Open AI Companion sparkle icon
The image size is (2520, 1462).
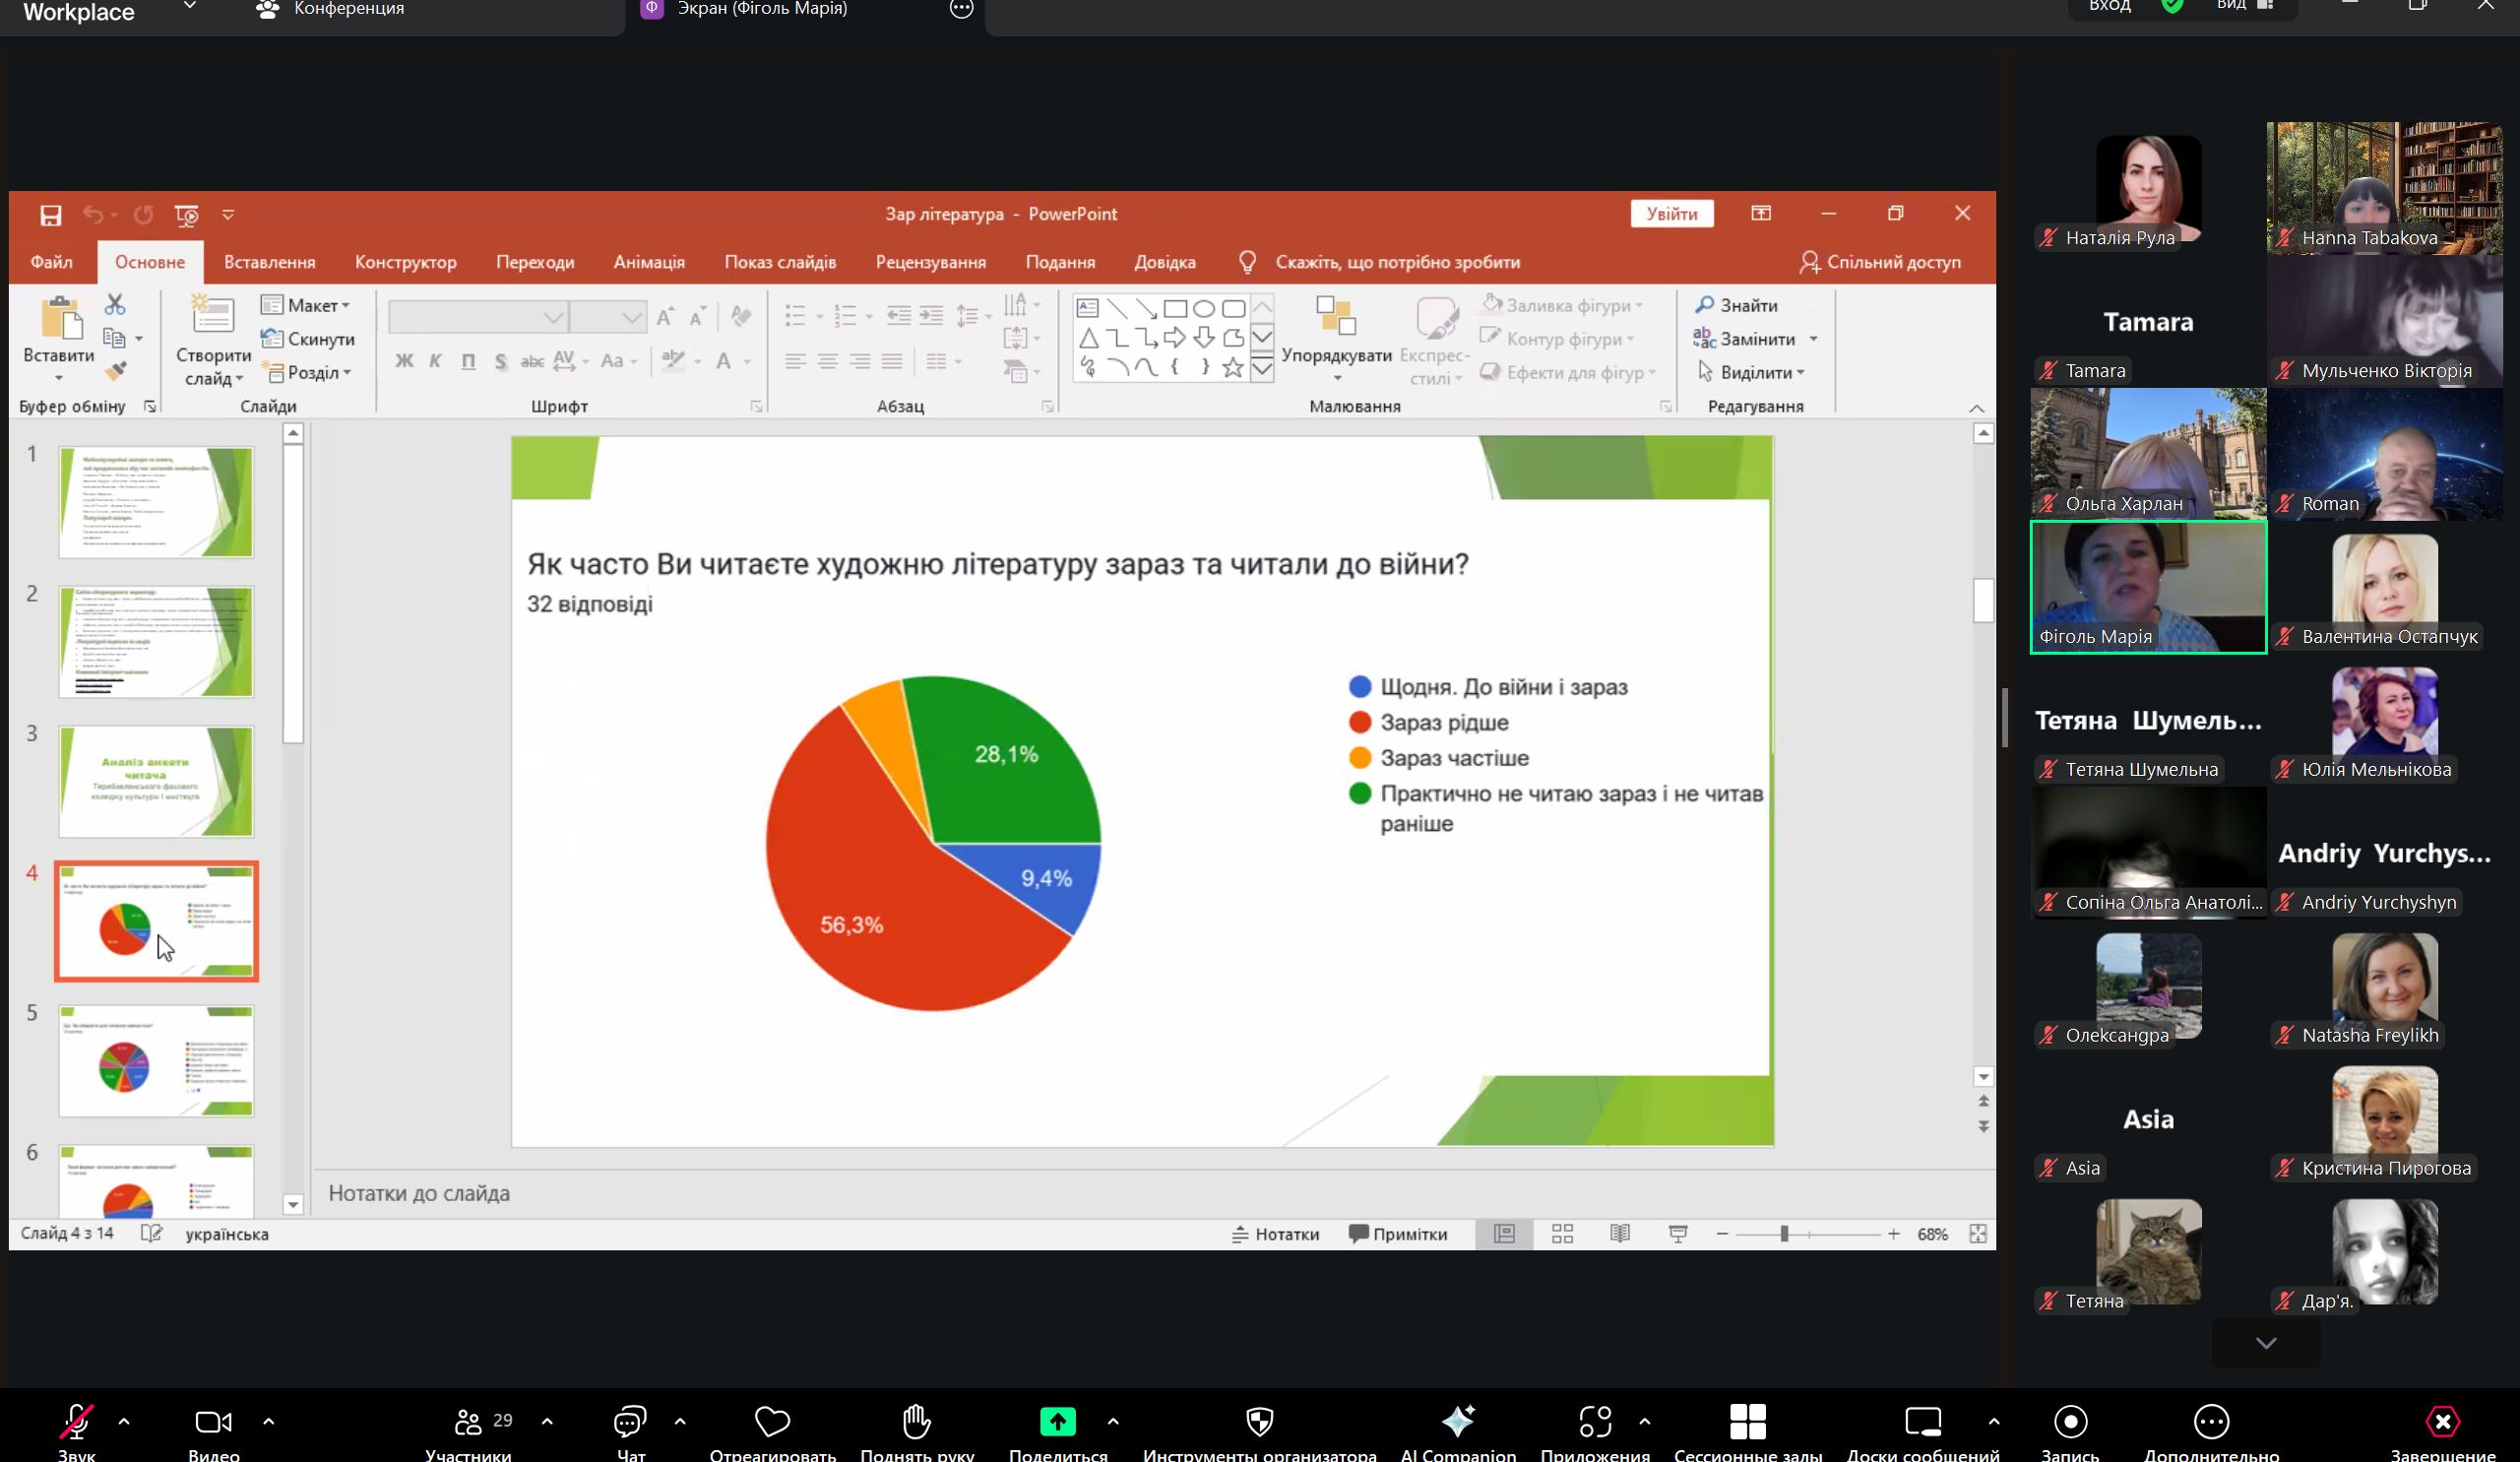1457,1421
